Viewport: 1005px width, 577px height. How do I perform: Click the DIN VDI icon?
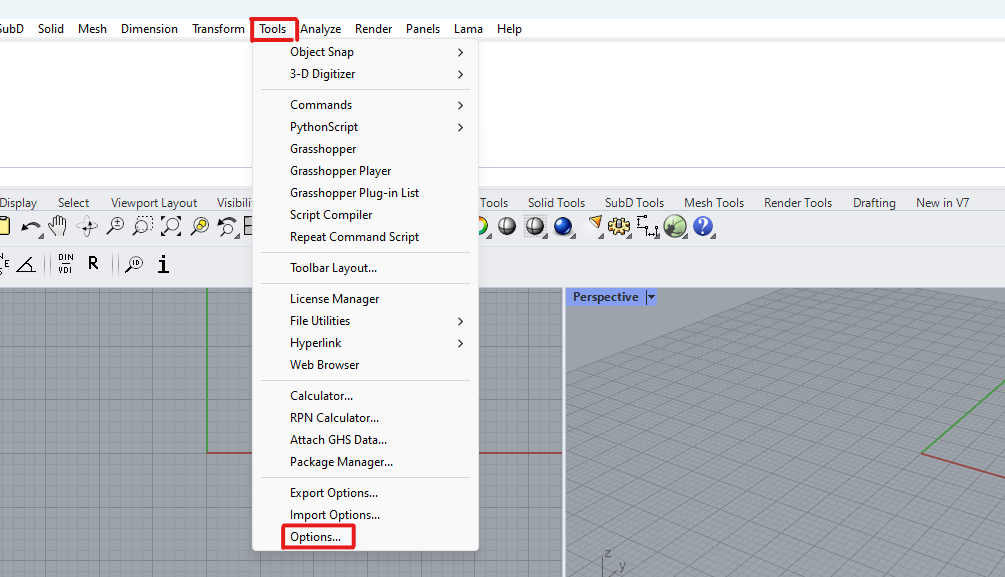coord(65,263)
